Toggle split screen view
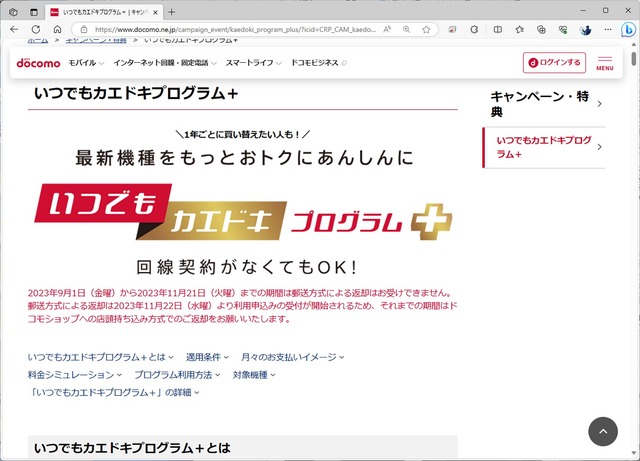The image size is (640, 461). [x=498, y=29]
